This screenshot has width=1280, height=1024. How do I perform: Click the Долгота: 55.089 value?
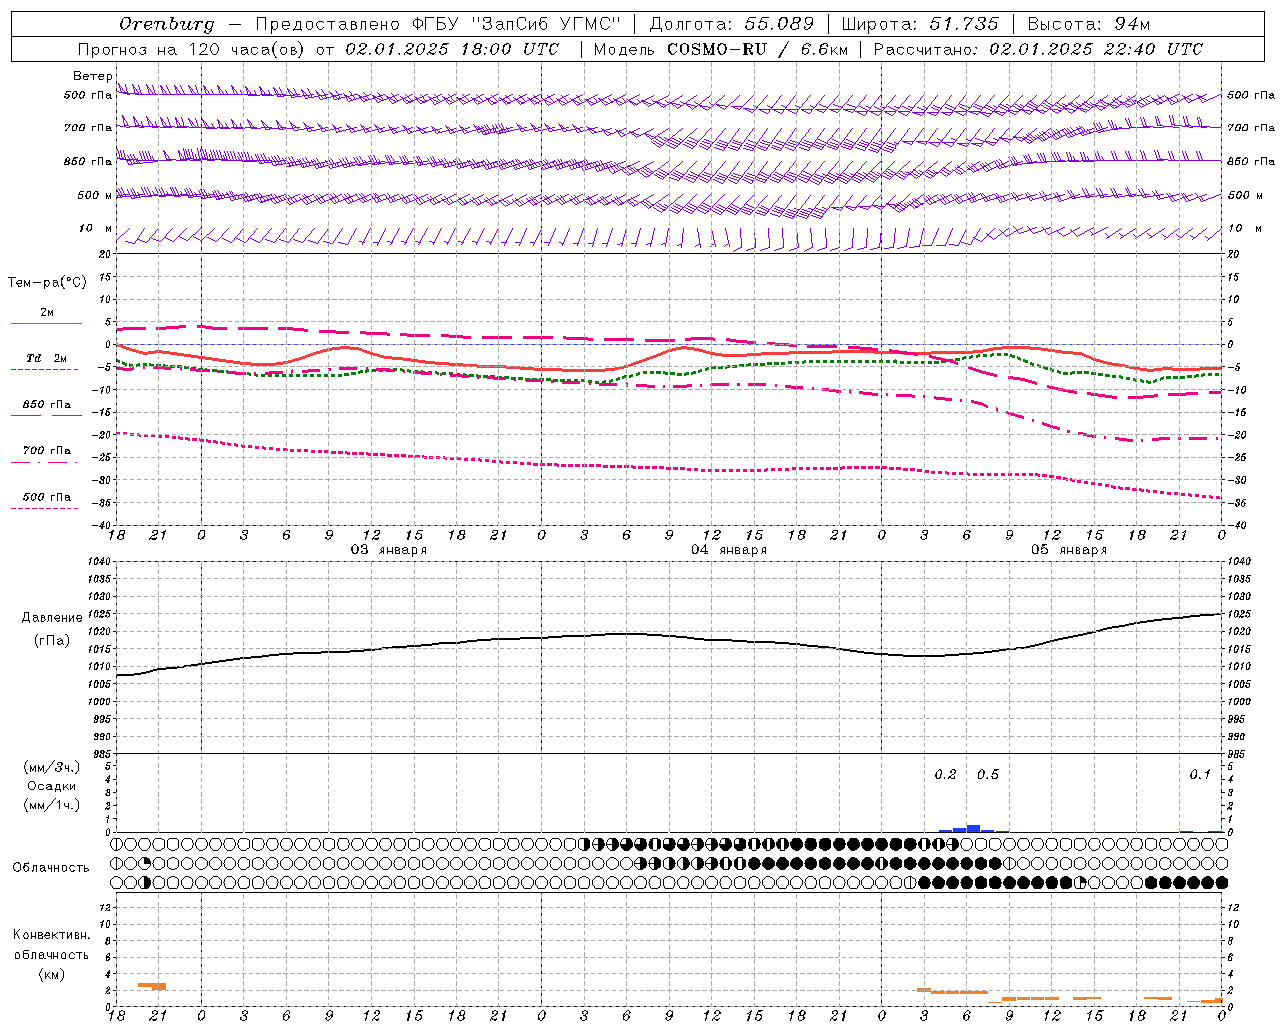(x=732, y=24)
